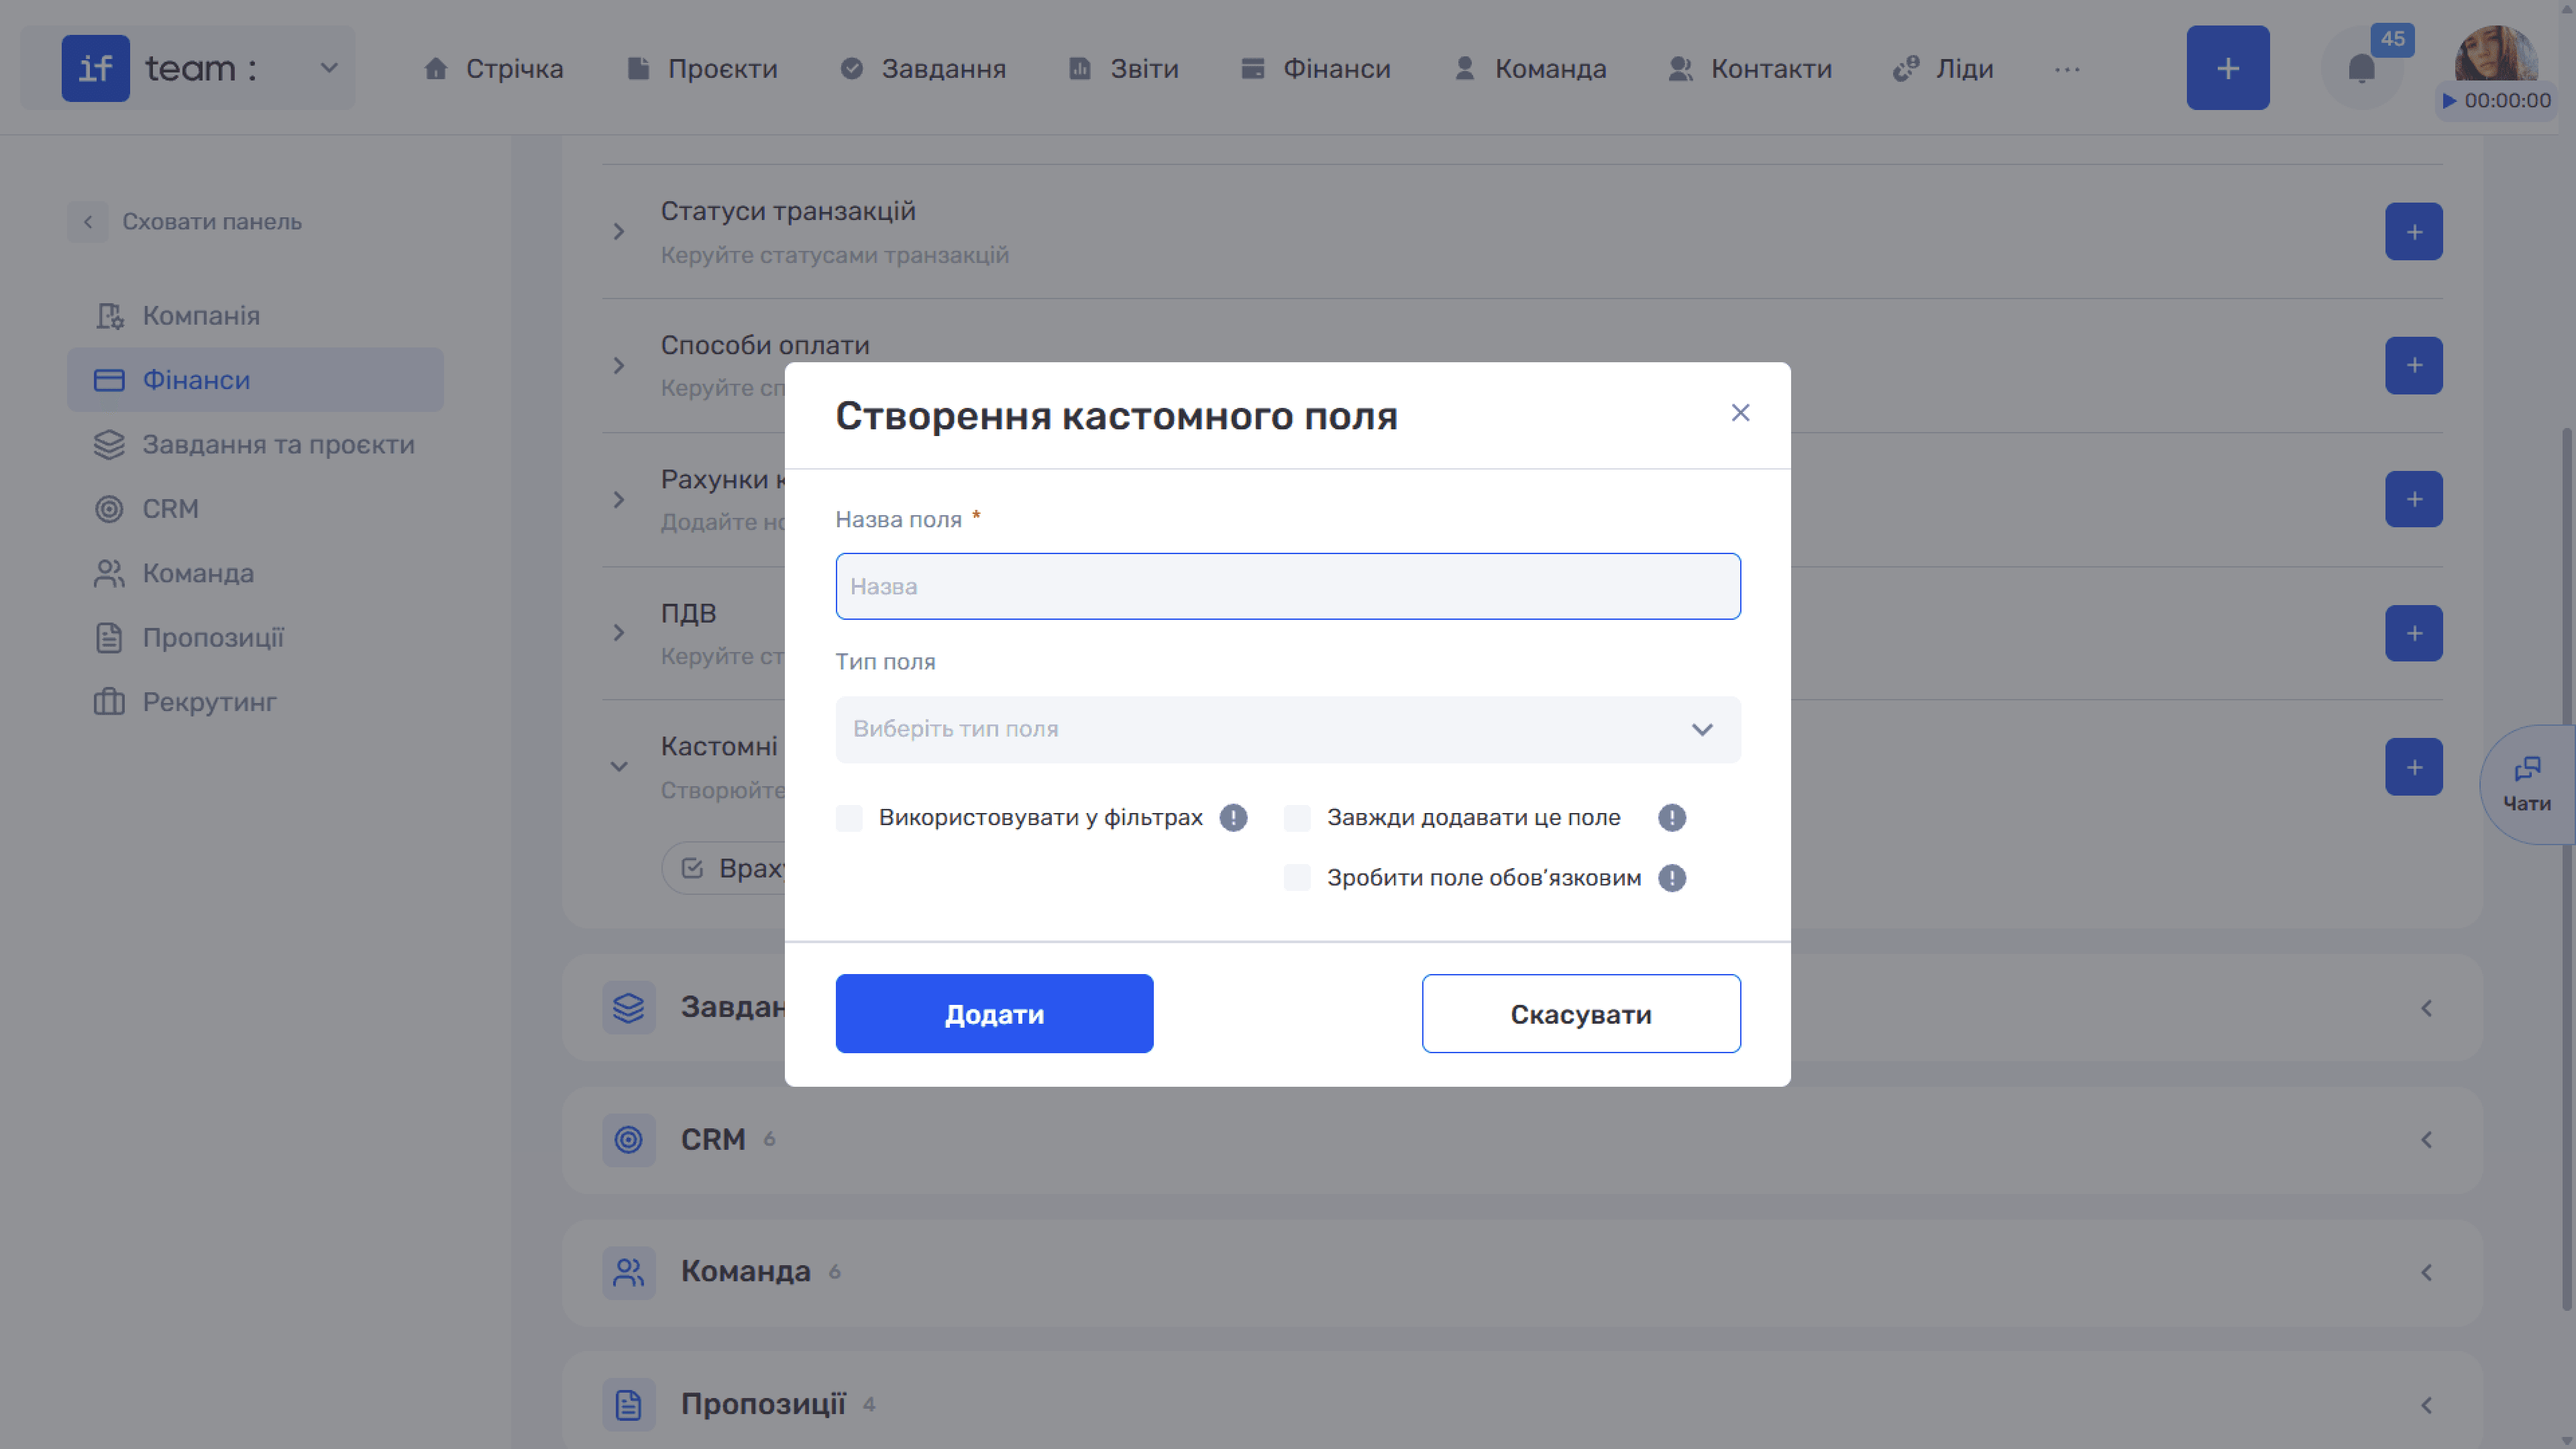
Task: Open the more options ellipsis in top bar
Action: 2067,69
